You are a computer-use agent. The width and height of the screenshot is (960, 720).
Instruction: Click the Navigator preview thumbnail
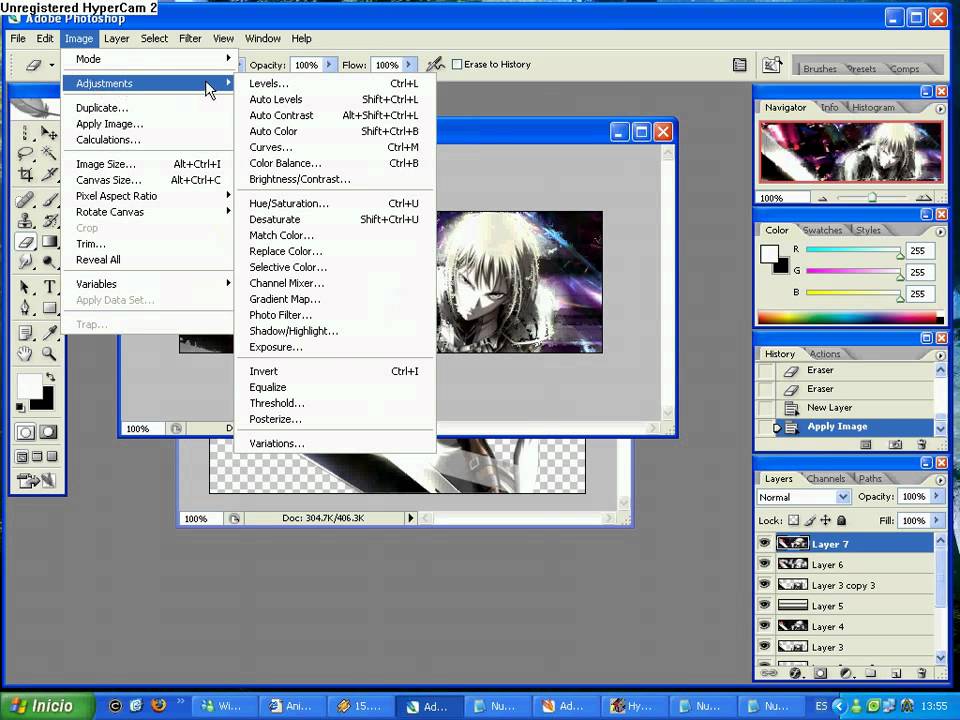(x=851, y=152)
